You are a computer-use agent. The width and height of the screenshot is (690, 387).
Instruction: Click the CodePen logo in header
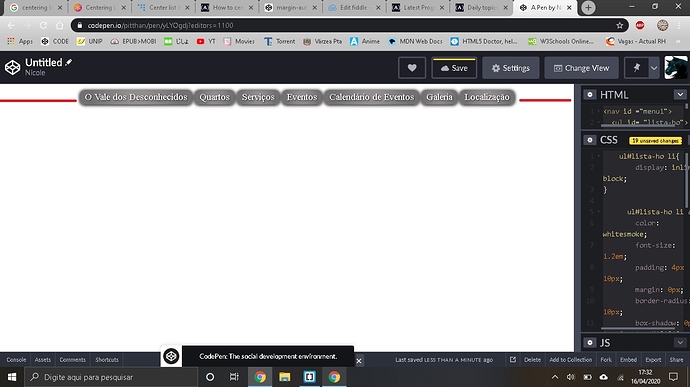[x=12, y=67]
